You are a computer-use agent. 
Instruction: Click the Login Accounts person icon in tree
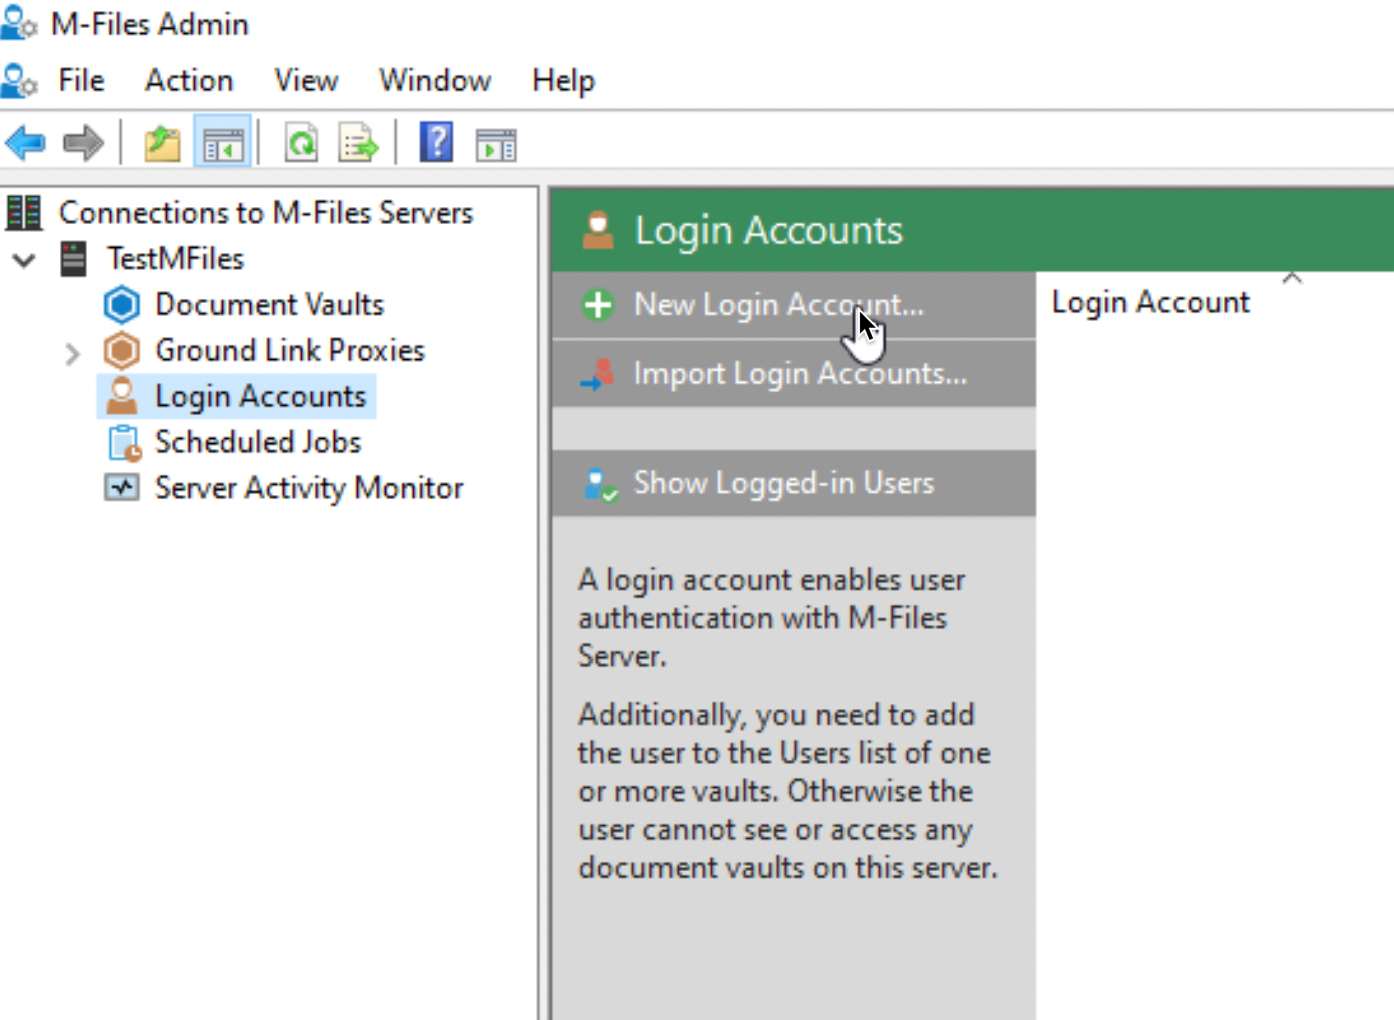(x=122, y=396)
